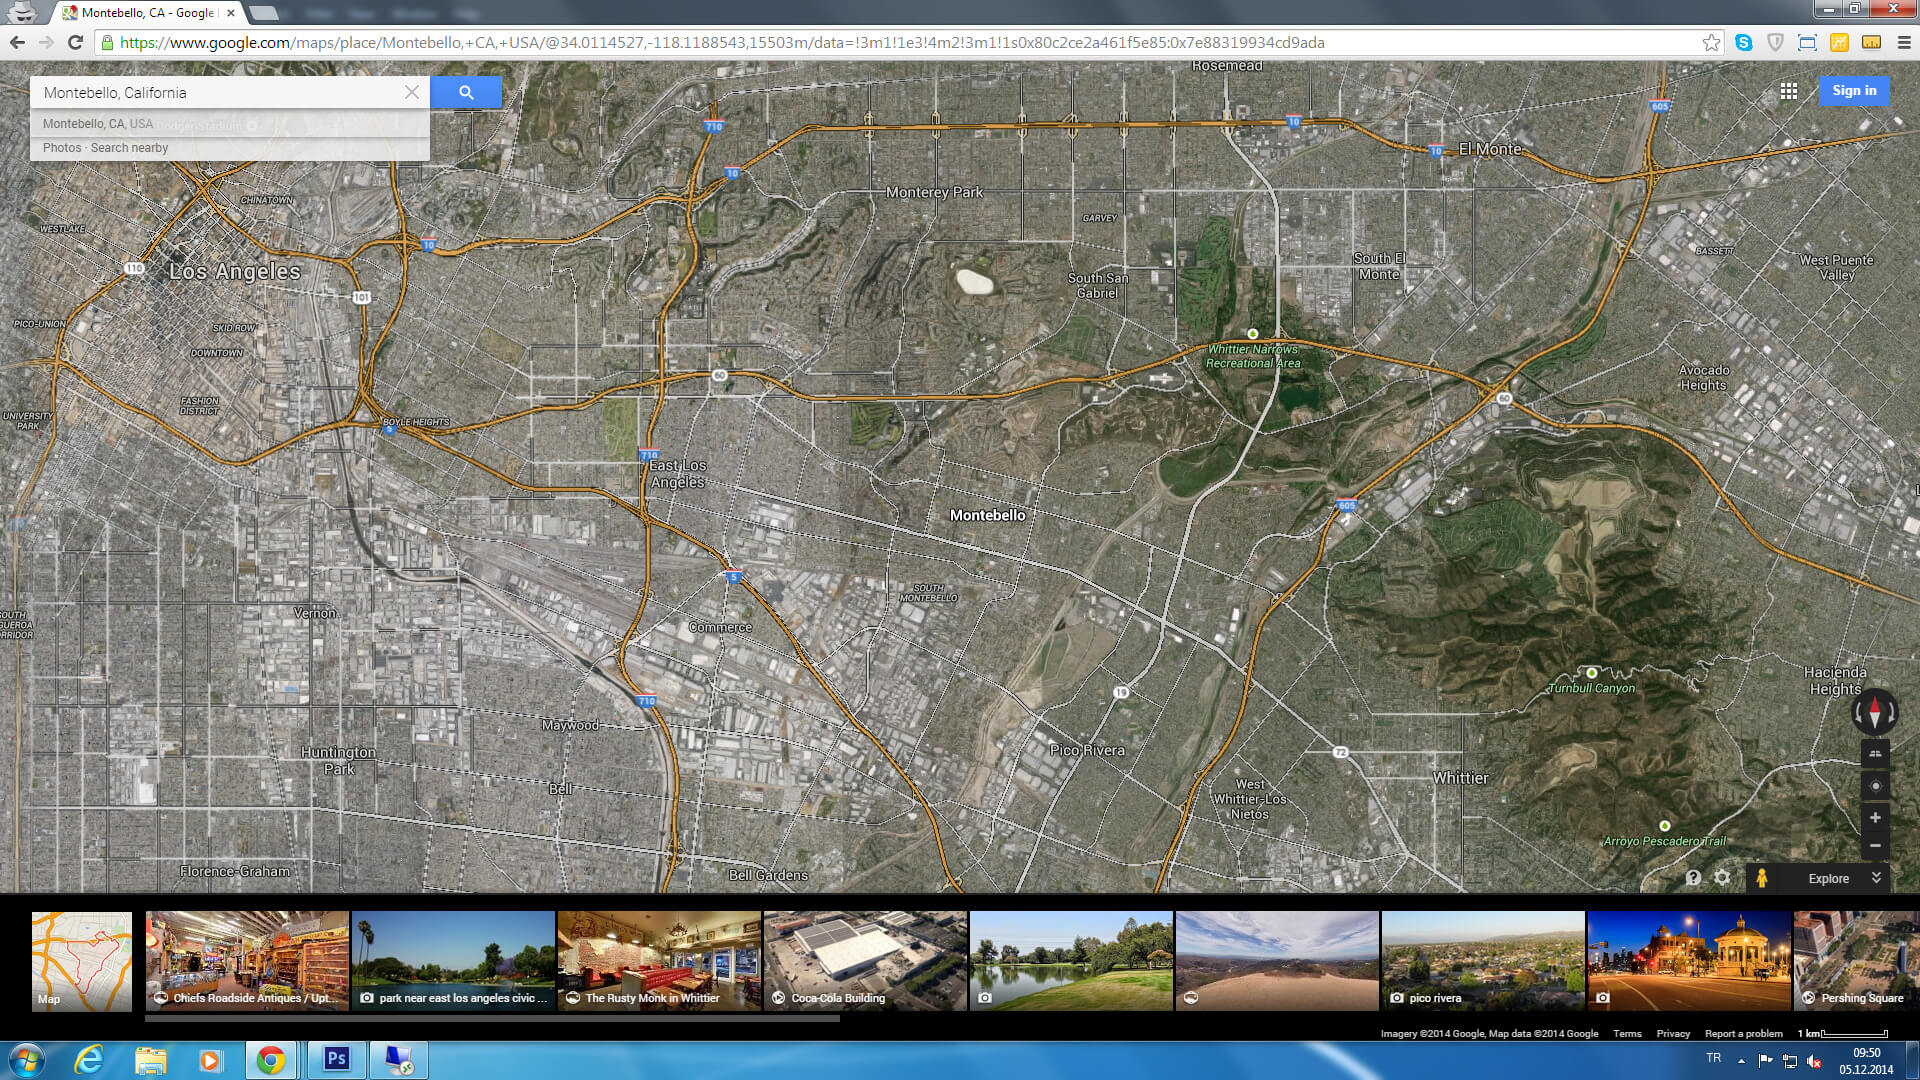1920x1080 pixels.
Task: Click the Photos link under Montebello
Action: [61, 148]
